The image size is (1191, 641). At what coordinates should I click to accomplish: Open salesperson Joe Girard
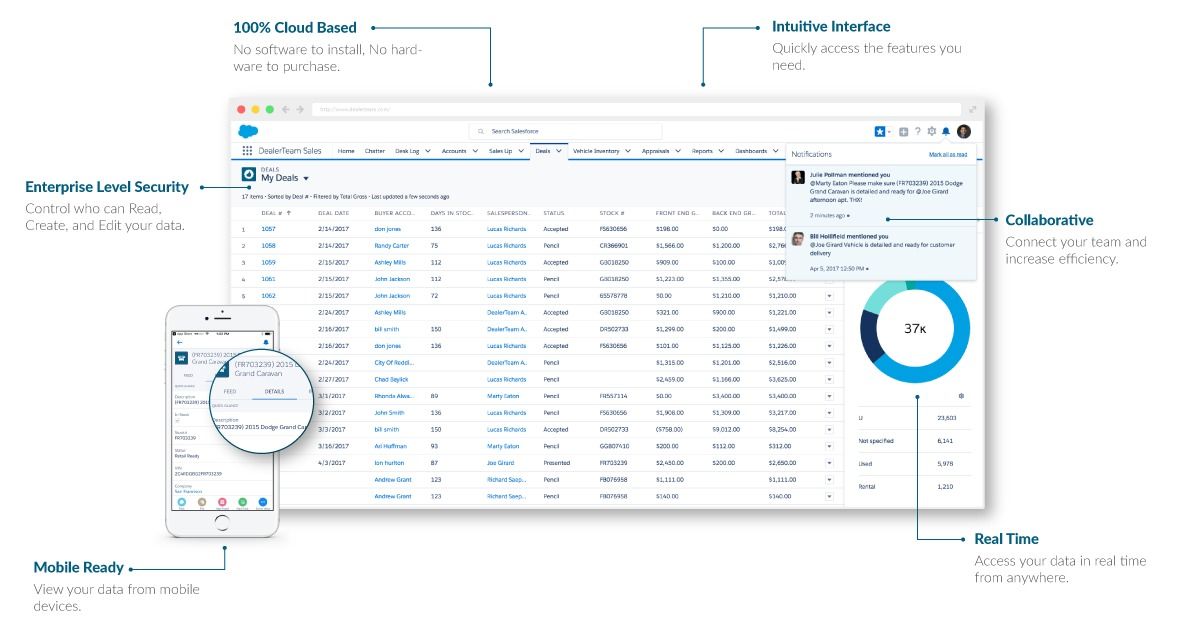(x=501, y=463)
